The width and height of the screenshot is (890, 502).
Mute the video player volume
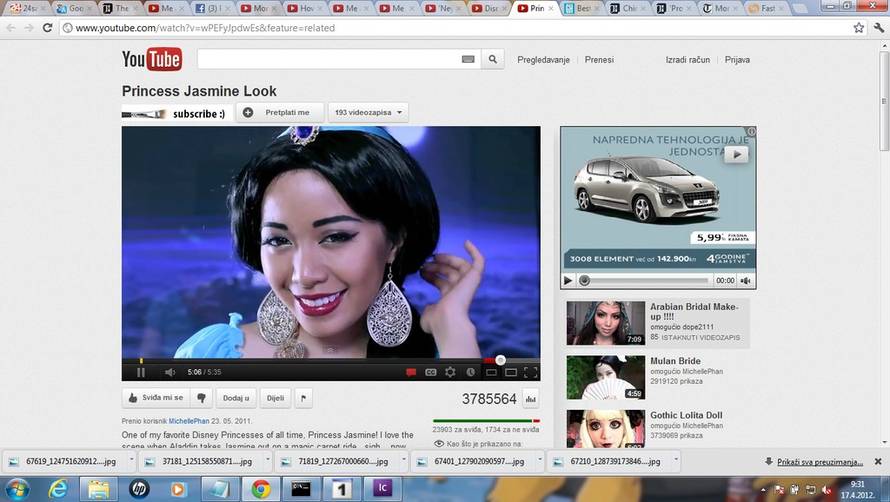click(x=170, y=373)
